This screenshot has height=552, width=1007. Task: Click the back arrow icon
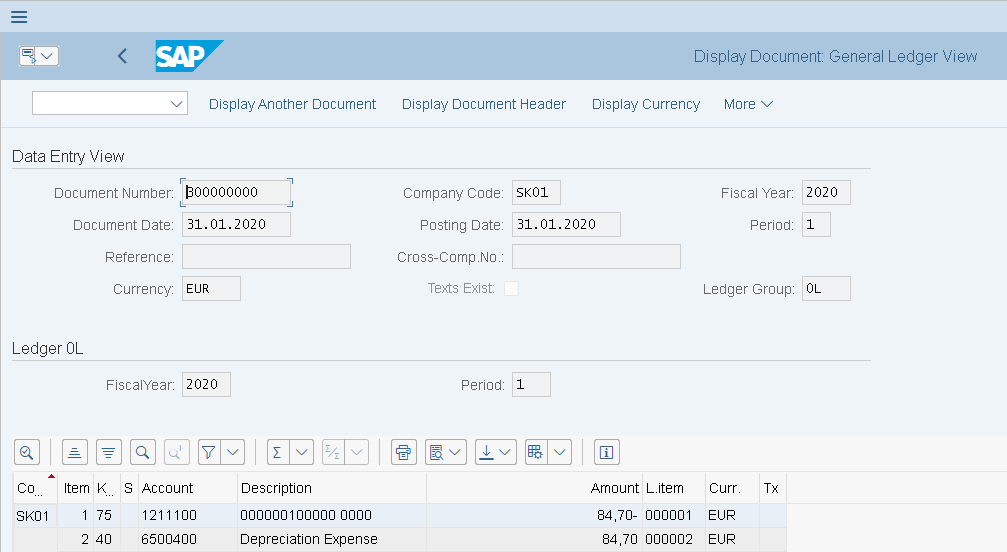tap(123, 56)
